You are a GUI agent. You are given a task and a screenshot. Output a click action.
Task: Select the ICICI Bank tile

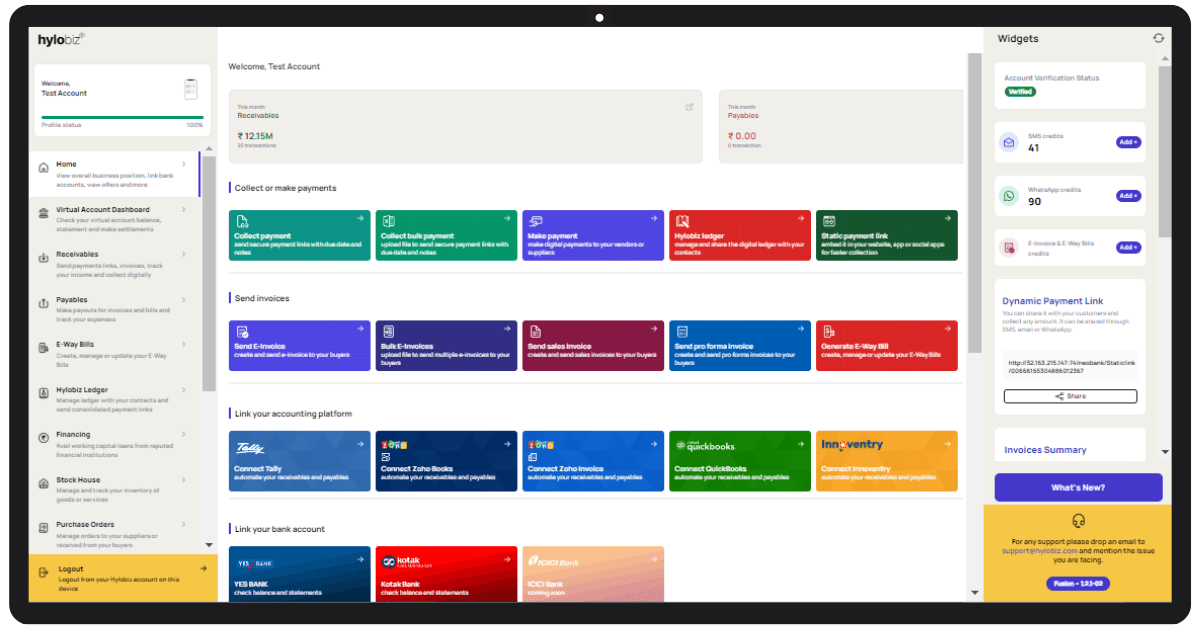pos(593,574)
